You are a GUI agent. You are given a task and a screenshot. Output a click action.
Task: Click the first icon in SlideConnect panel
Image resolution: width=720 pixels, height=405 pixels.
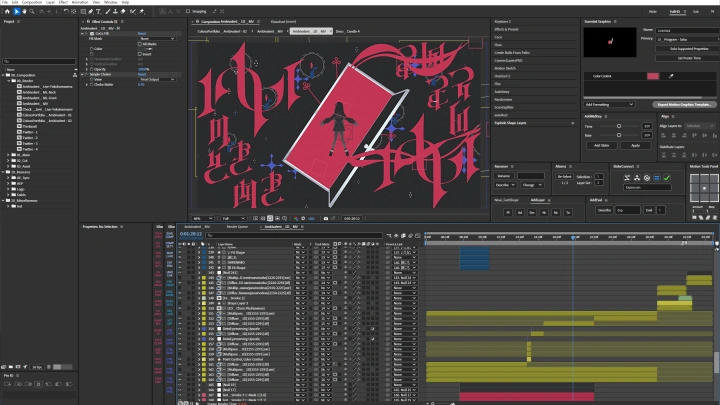click(x=627, y=178)
